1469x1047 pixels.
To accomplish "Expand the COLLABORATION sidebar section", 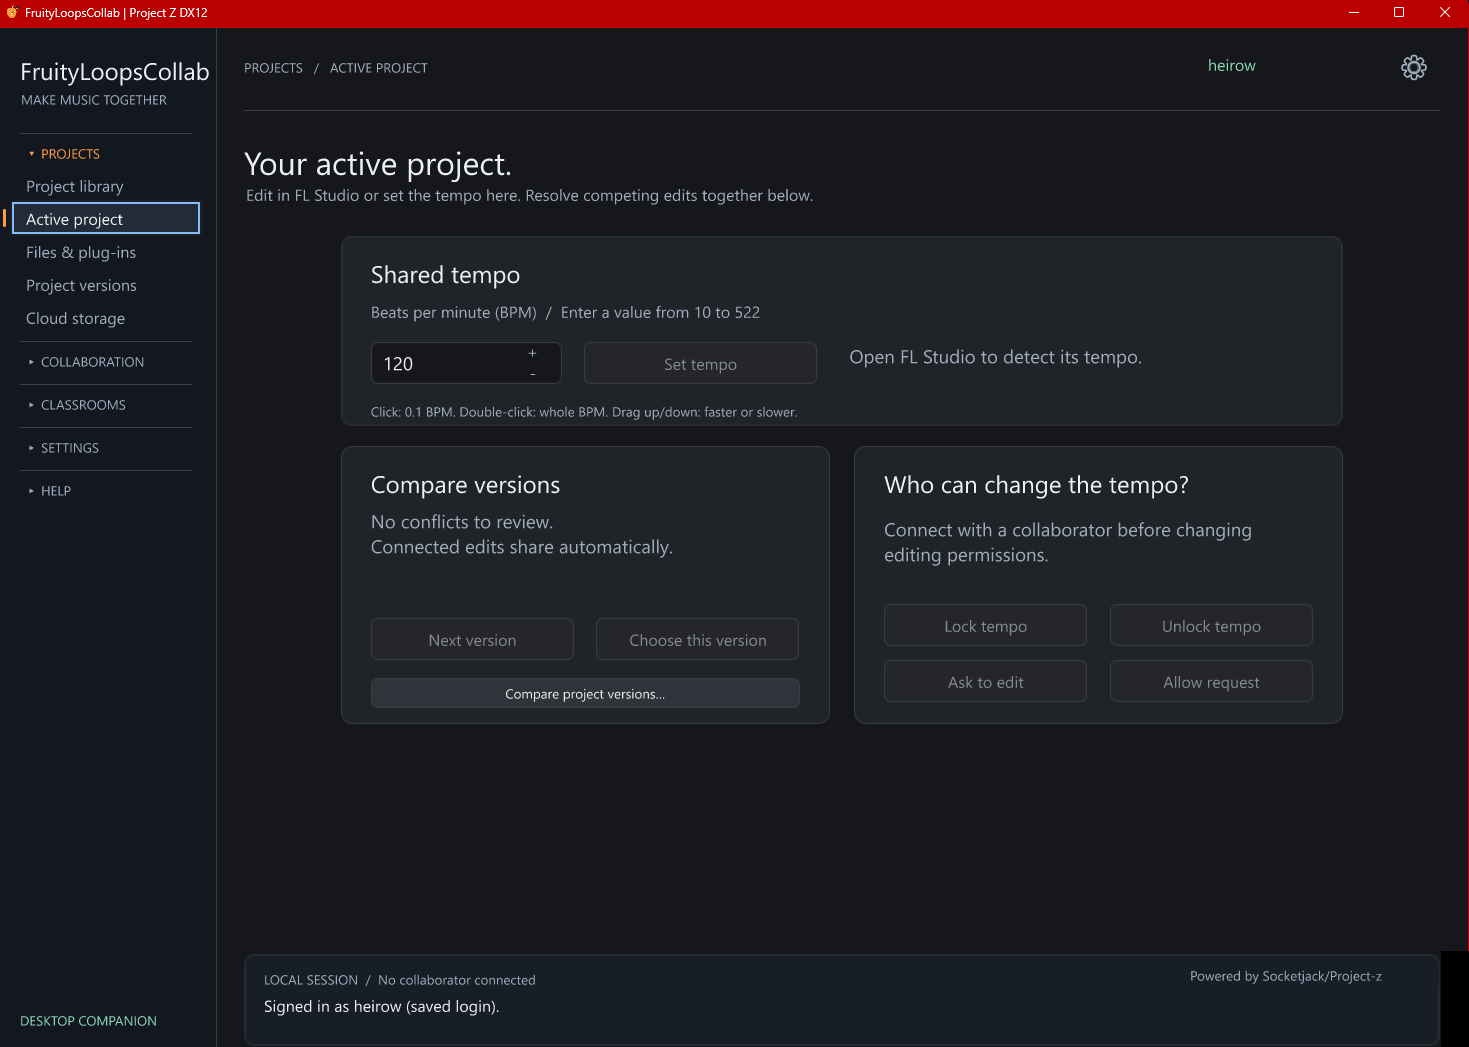I will click(85, 362).
